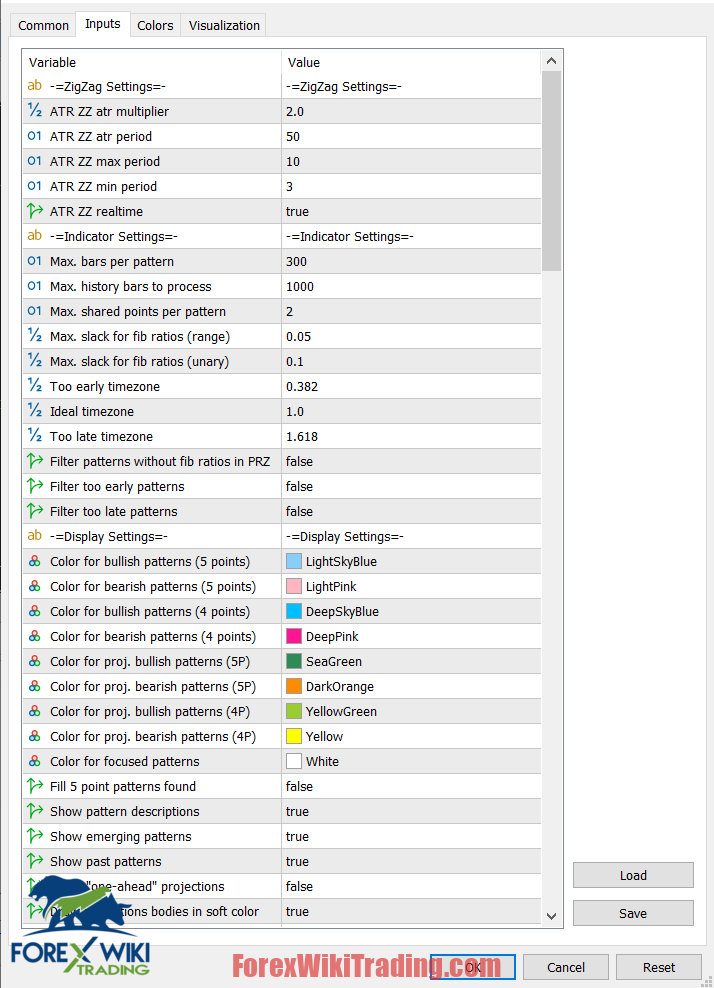Pick the DeepPink color swatch
This screenshot has height=988, width=714.
[294, 636]
